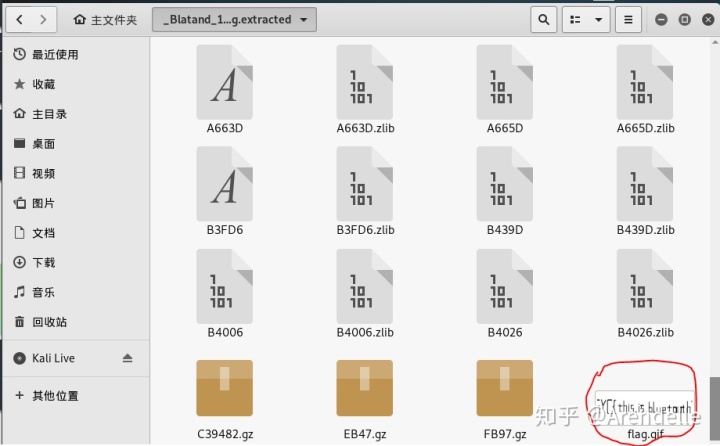Screen dimensions: 720x446
Task: Open 其他位置 other locations
Action: 76,395
